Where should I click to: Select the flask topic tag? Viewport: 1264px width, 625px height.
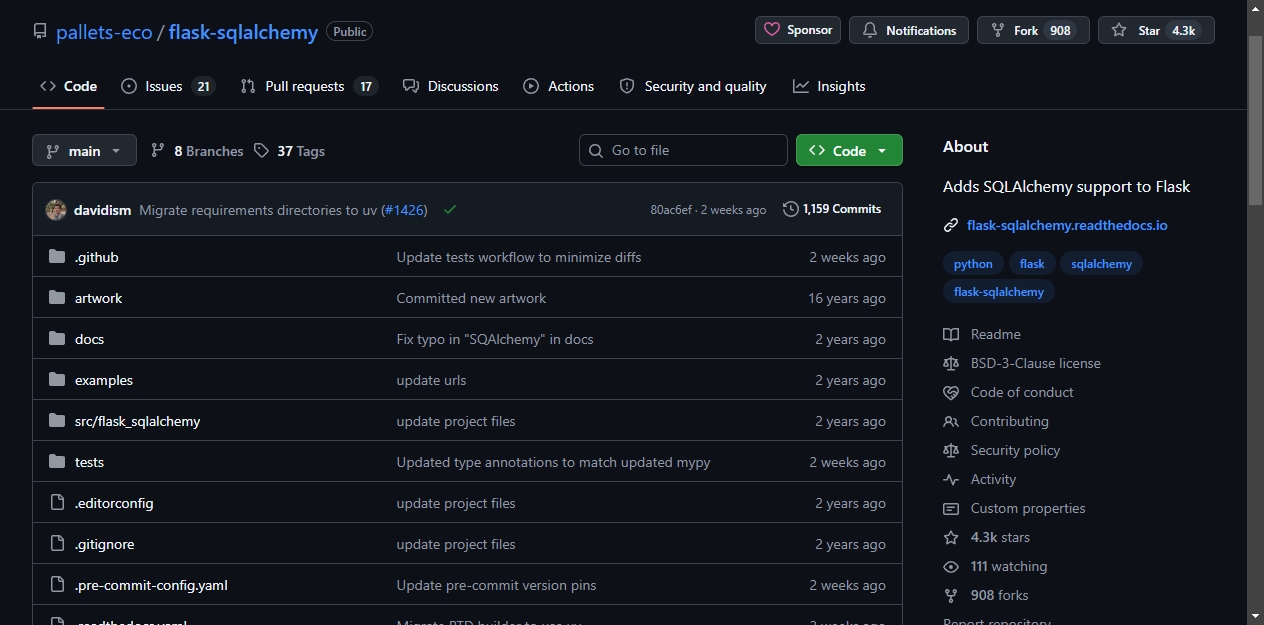pyautogui.click(x=1032, y=264)
